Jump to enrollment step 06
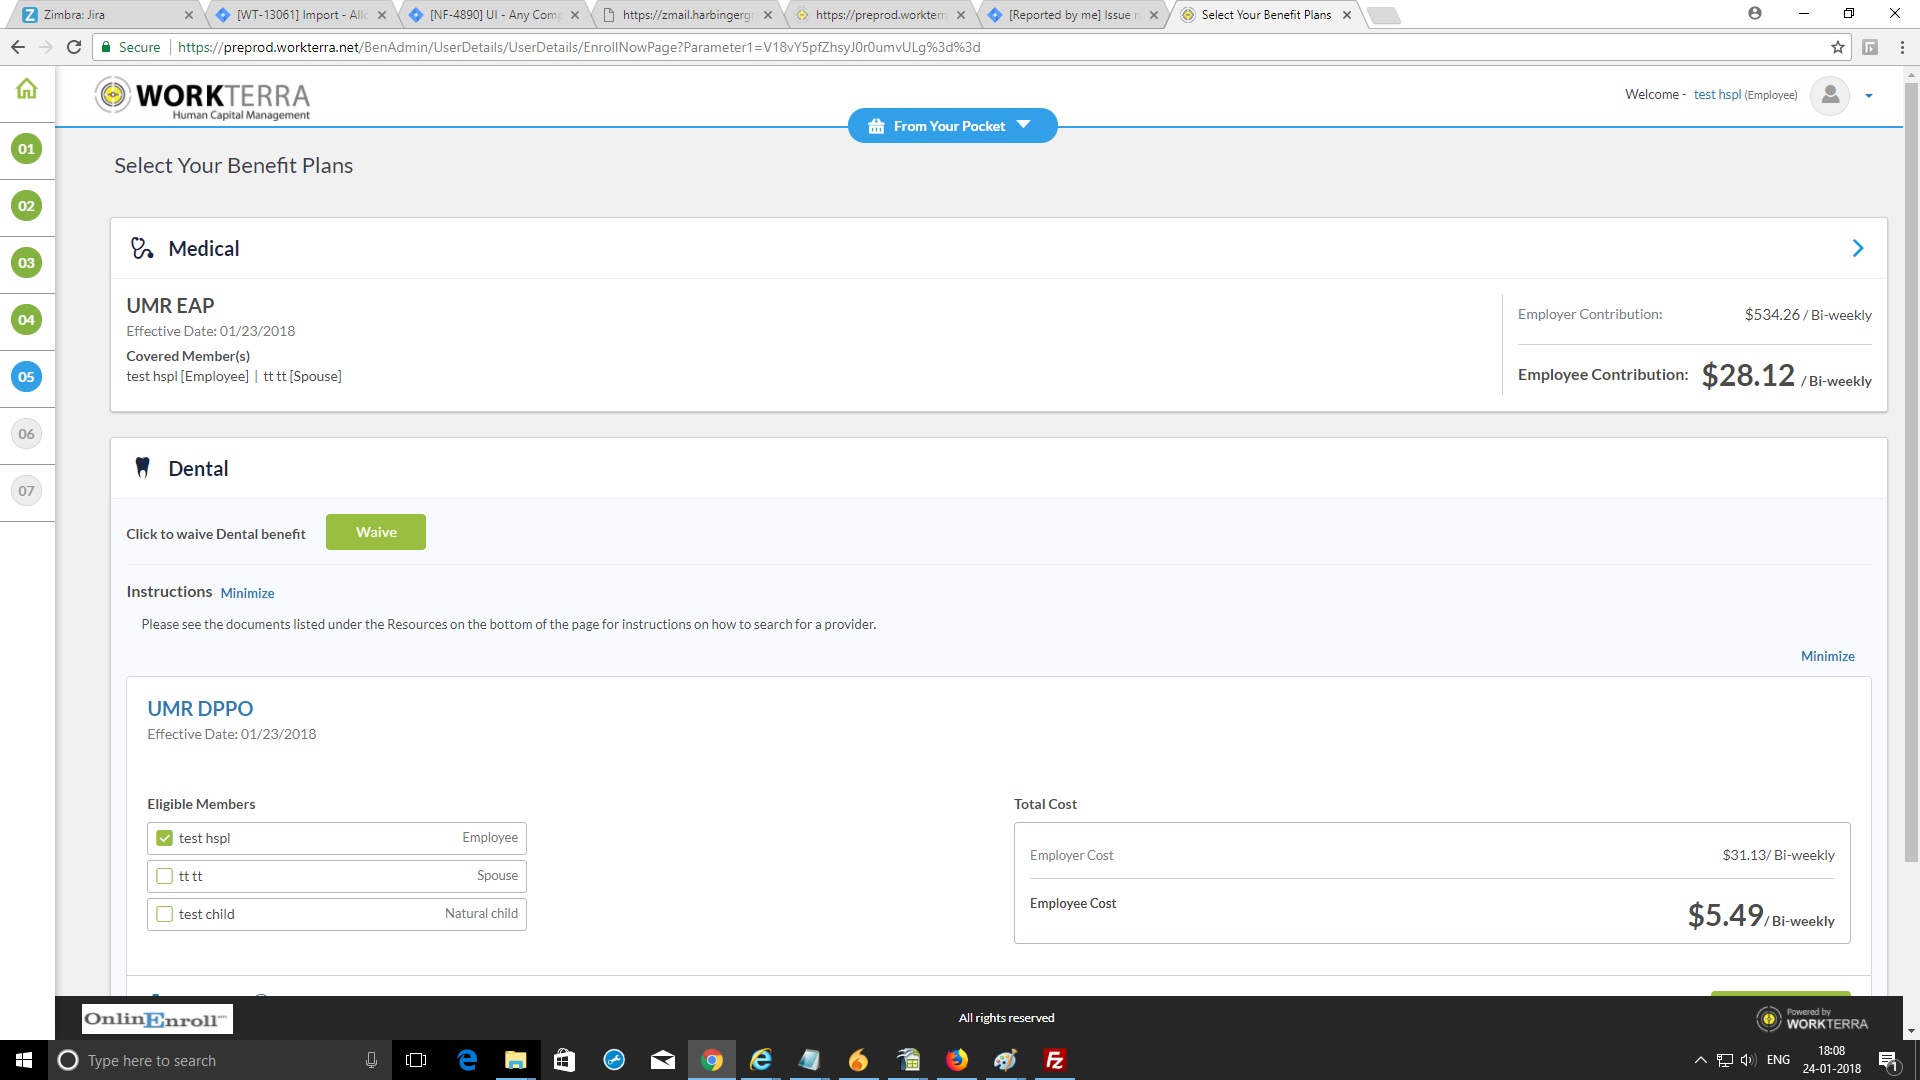 27,434
